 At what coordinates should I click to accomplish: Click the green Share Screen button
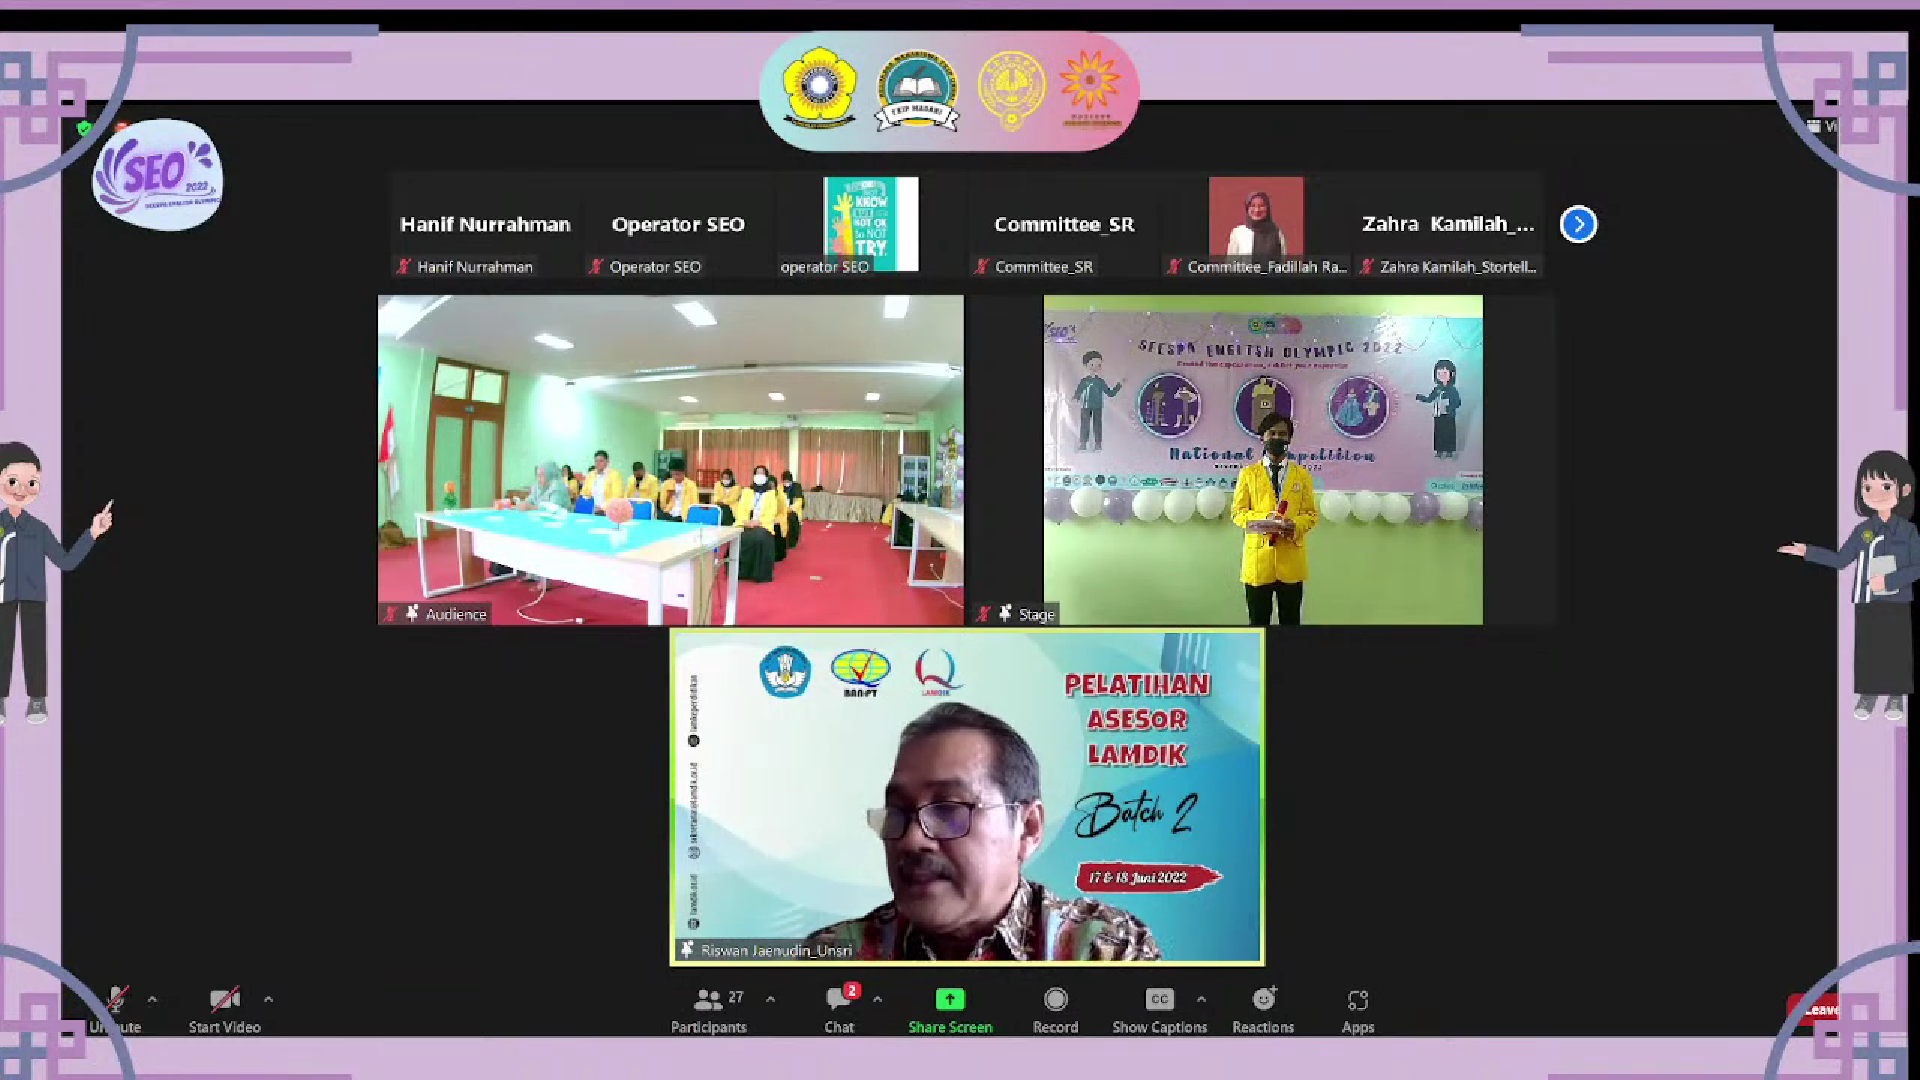point(950,1010)
